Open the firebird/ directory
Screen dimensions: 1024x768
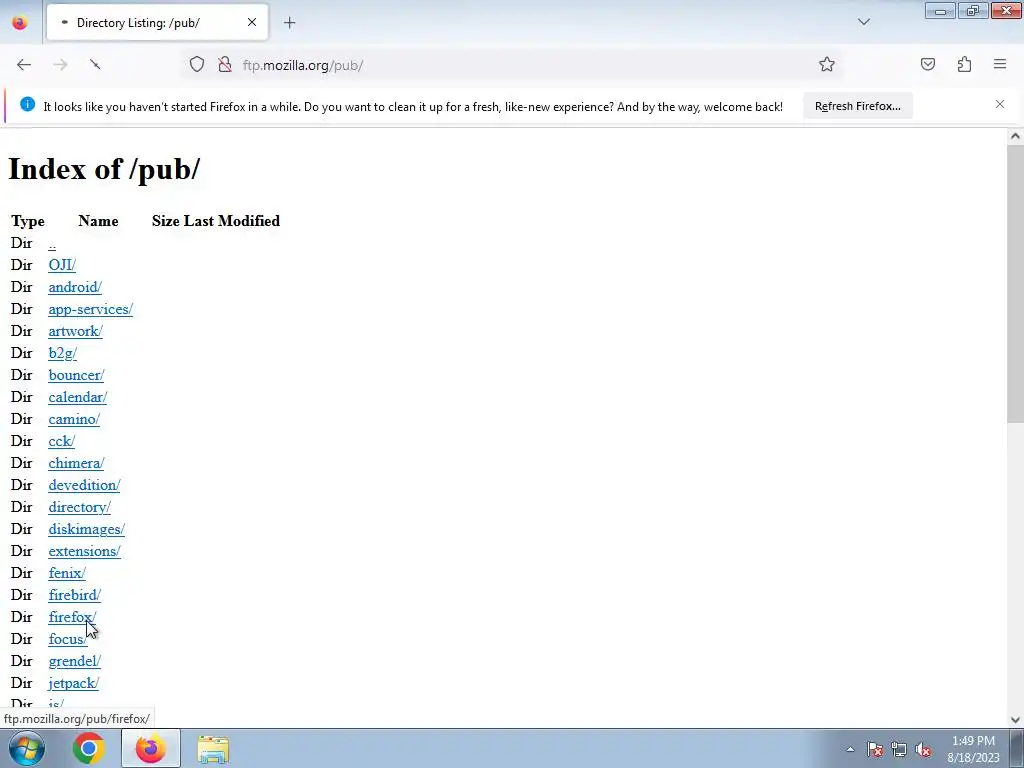click(x=74, y=596)
